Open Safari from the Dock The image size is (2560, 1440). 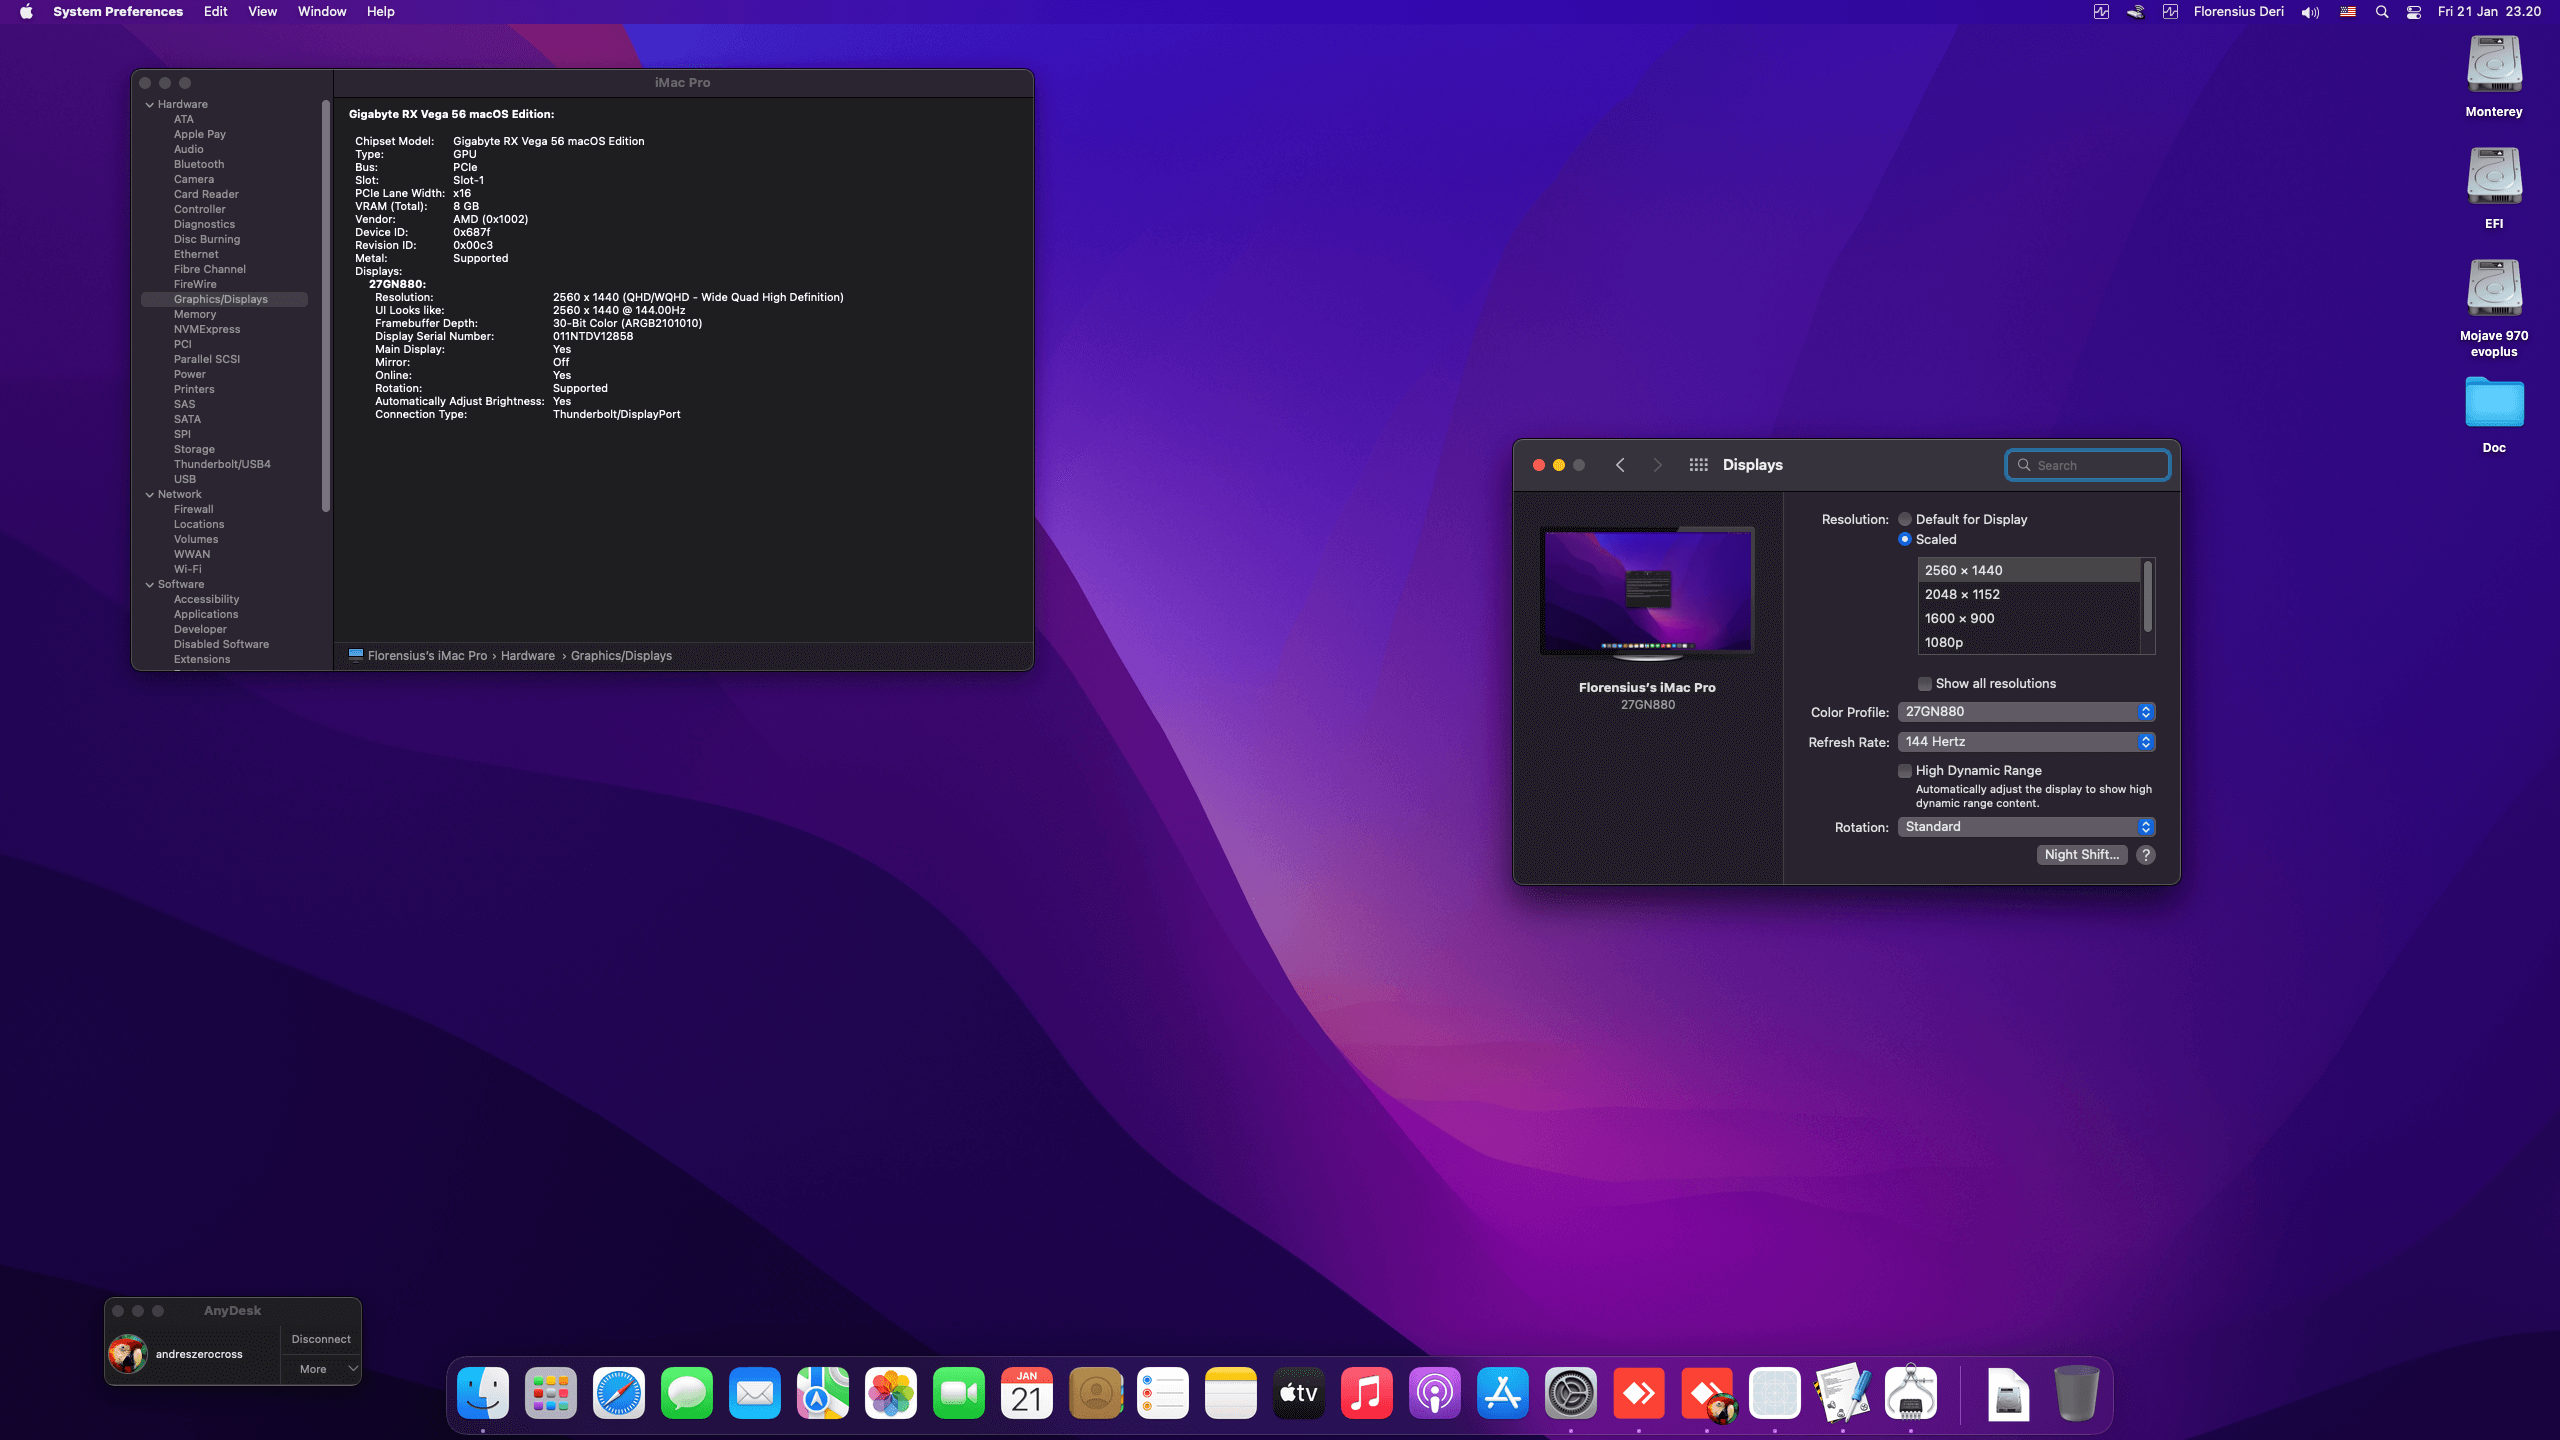619,1392
